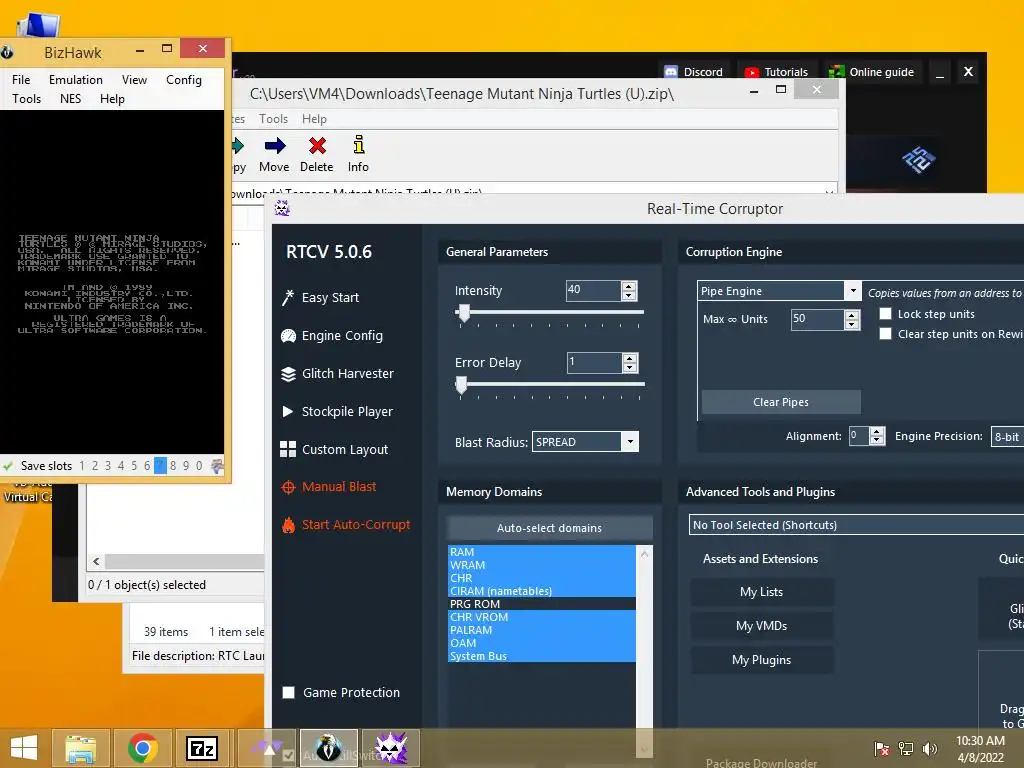
Task: Open My Plugins button
Action: point(761,660)
